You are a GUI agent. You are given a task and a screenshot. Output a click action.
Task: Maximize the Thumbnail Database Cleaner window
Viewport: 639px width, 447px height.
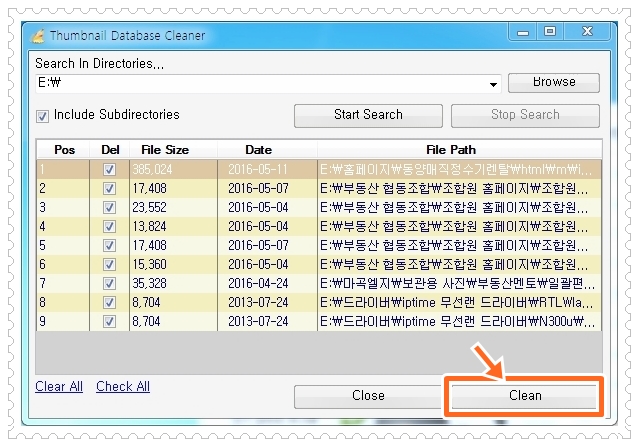pos(550,32)
